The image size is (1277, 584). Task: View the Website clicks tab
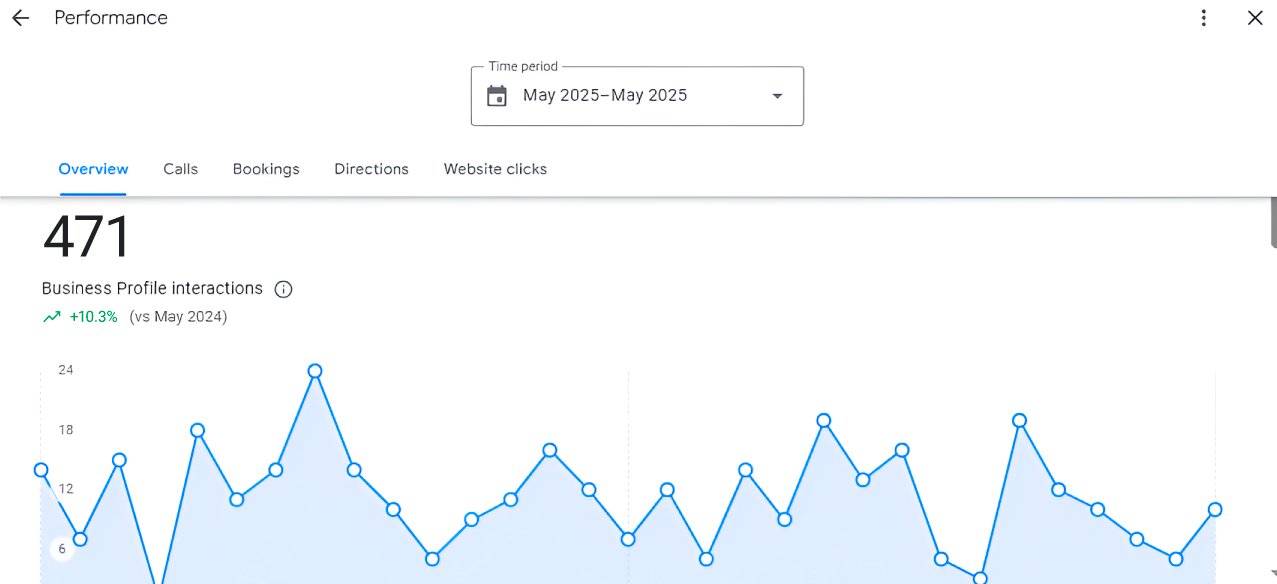495,169
